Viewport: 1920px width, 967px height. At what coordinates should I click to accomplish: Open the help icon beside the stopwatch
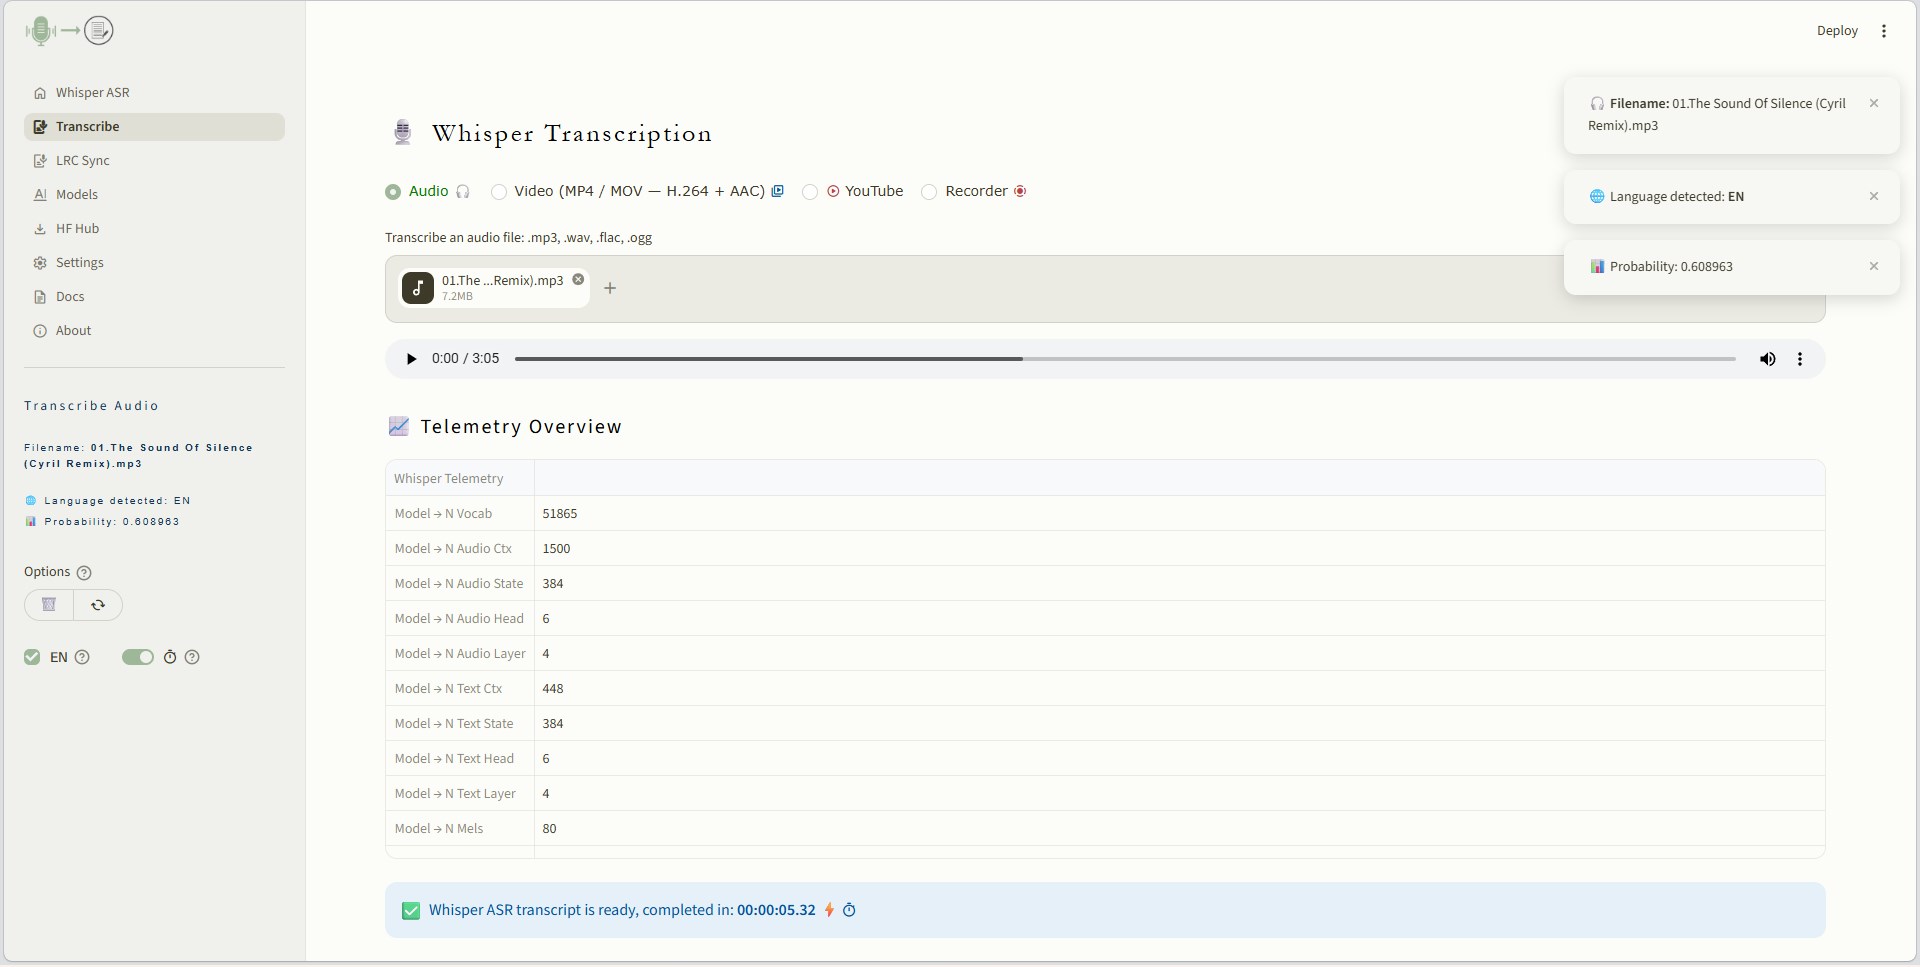pyautogui.click(x=193, y=657)
